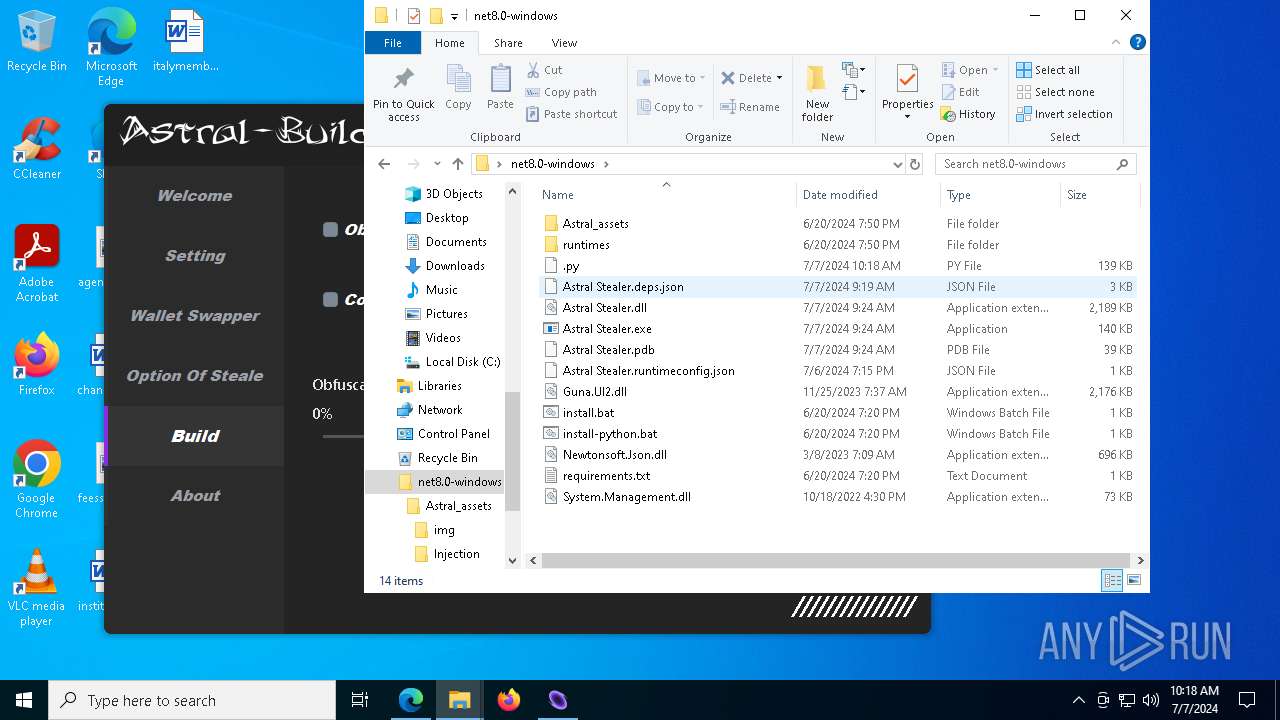Sort files by Date modified column

click(x=869, y=195)
